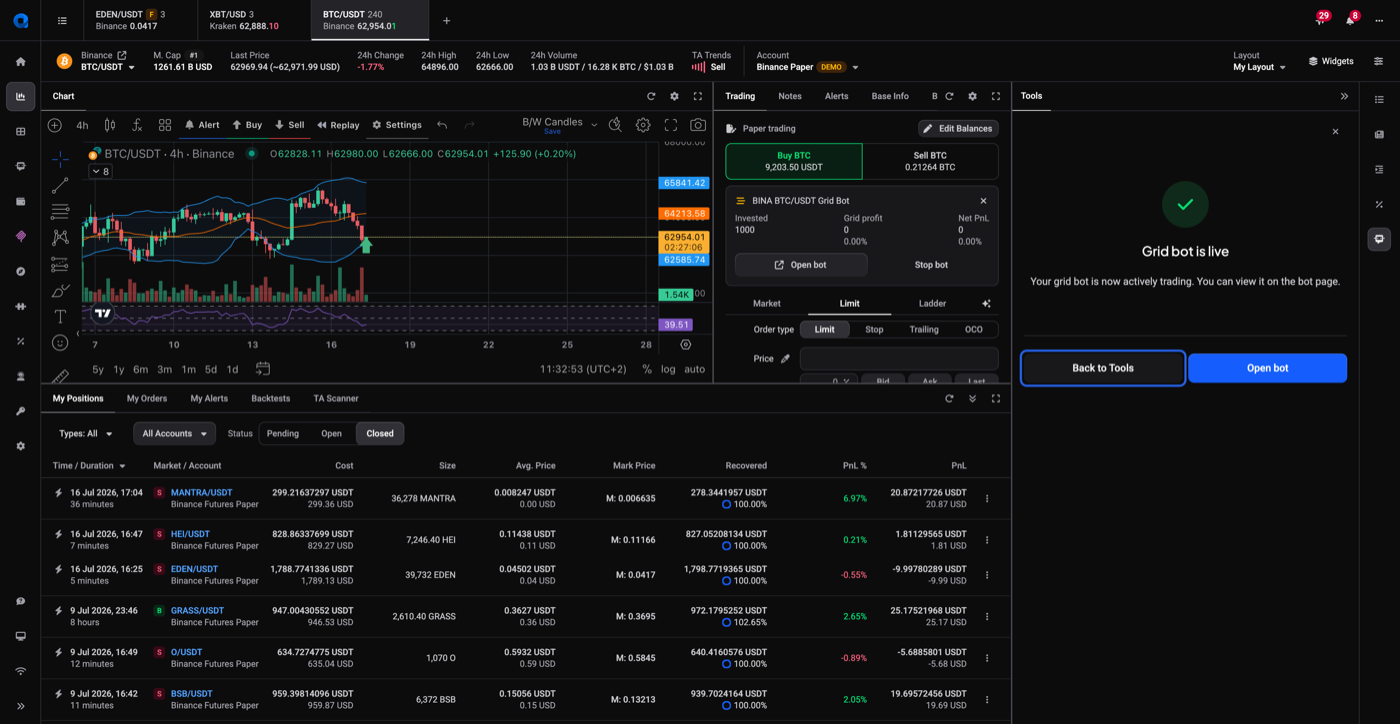Open the BTC/USDT market dropdown
This screenshot has width=1400, height=724.
[x=108, y=67]
